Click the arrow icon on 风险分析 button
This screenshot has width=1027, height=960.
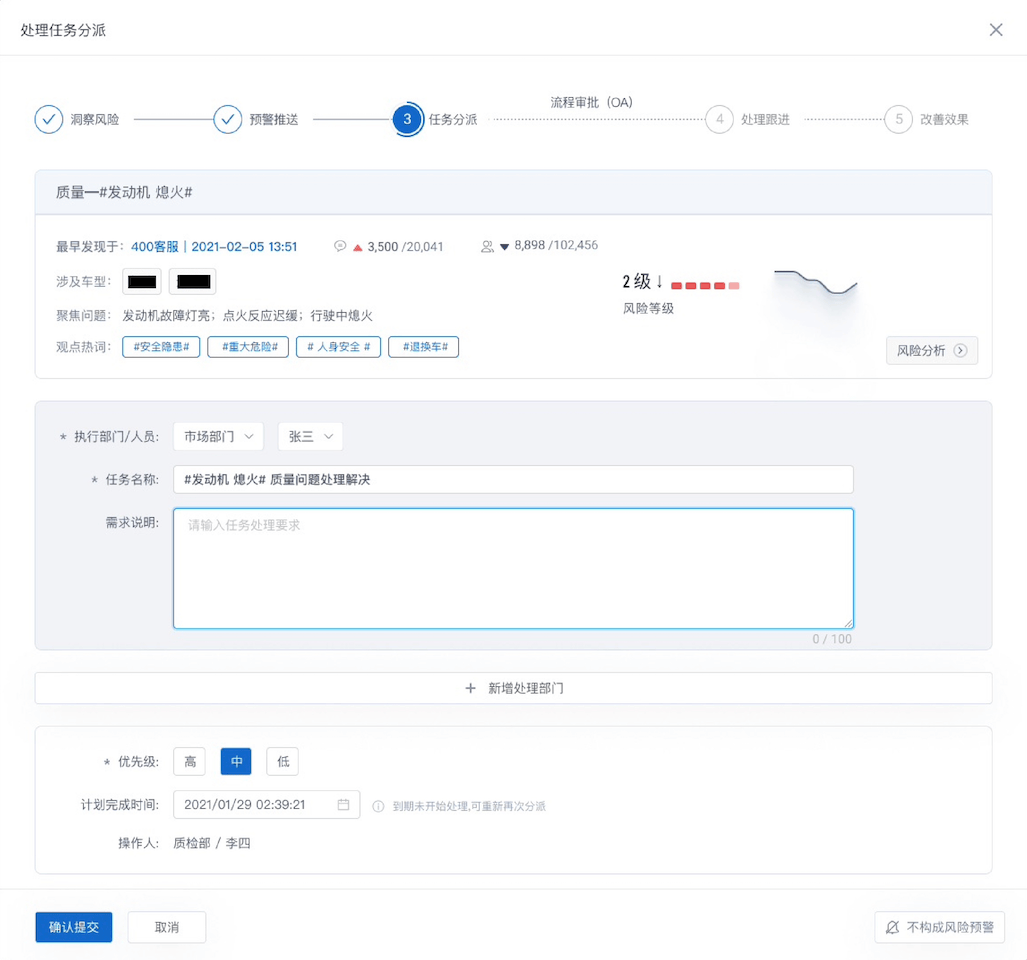[x=960, y=351]
